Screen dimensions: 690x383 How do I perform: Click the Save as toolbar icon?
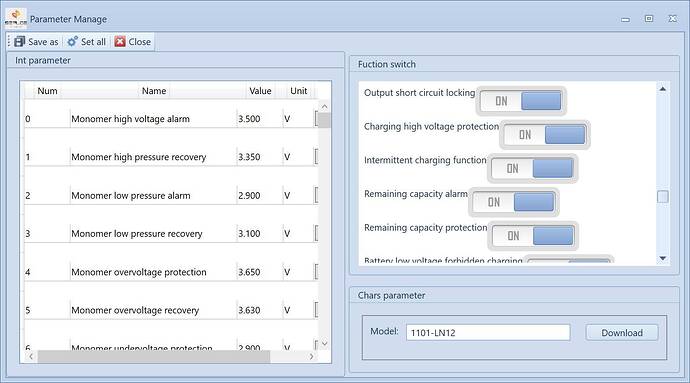tap(19, 41)
